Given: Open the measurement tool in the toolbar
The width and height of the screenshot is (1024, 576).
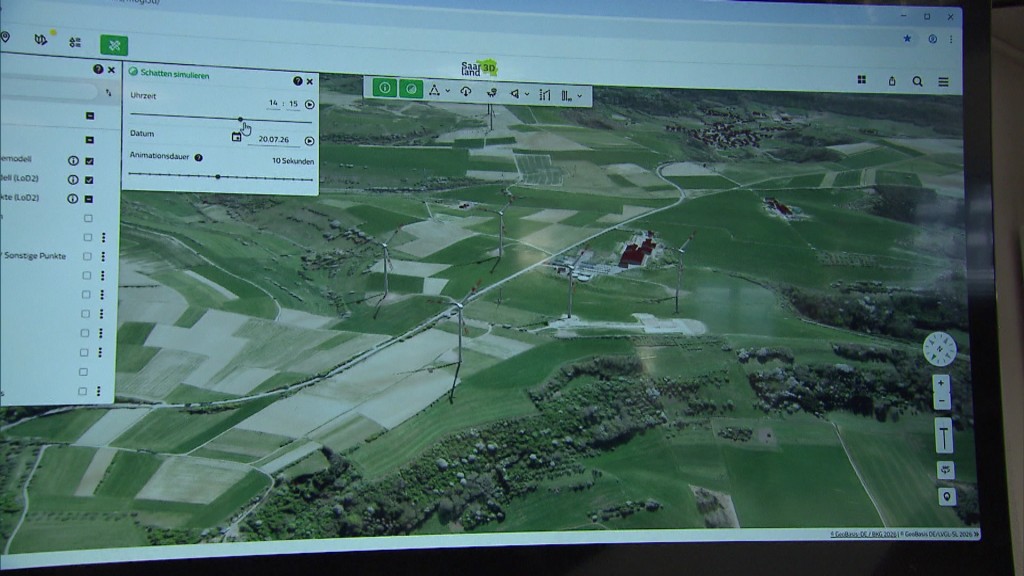Looking at the screenshot, I should tap(436, 92).
